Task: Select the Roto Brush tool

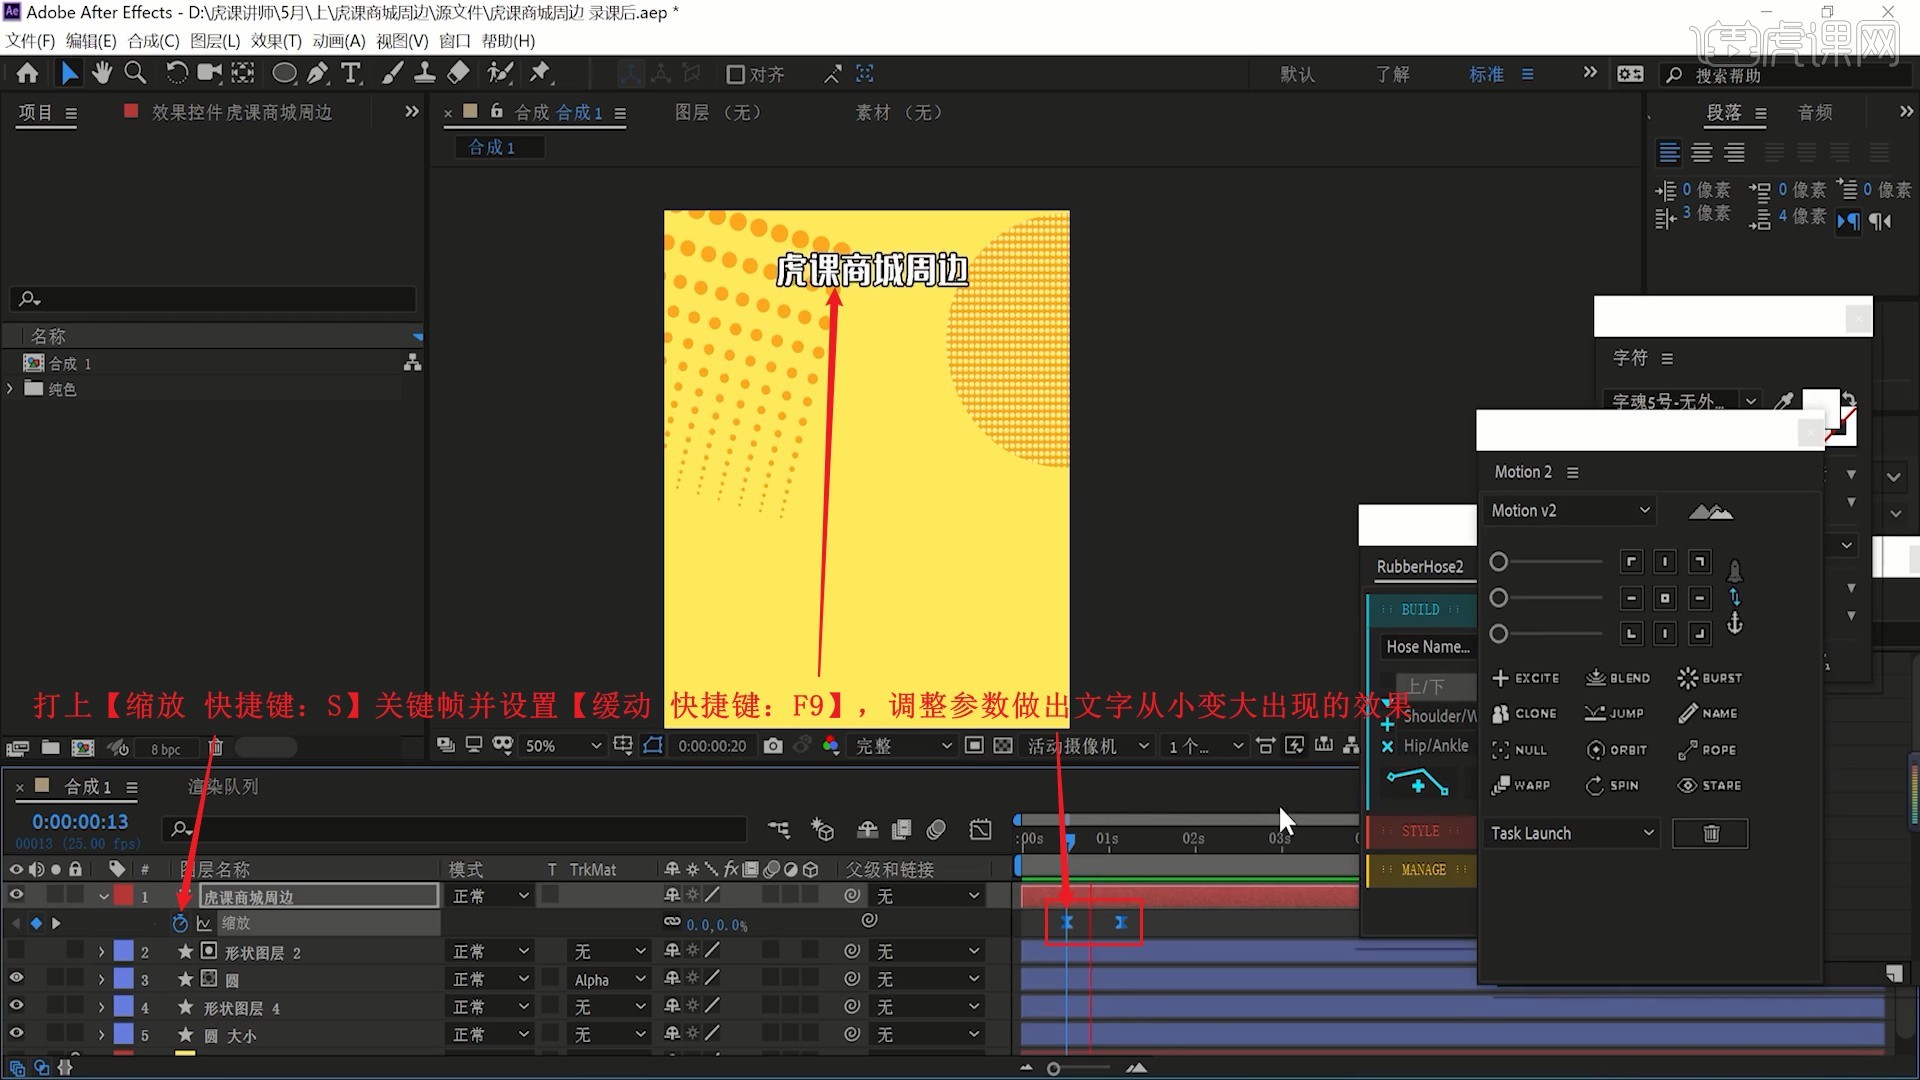Action: click(500, 73)
